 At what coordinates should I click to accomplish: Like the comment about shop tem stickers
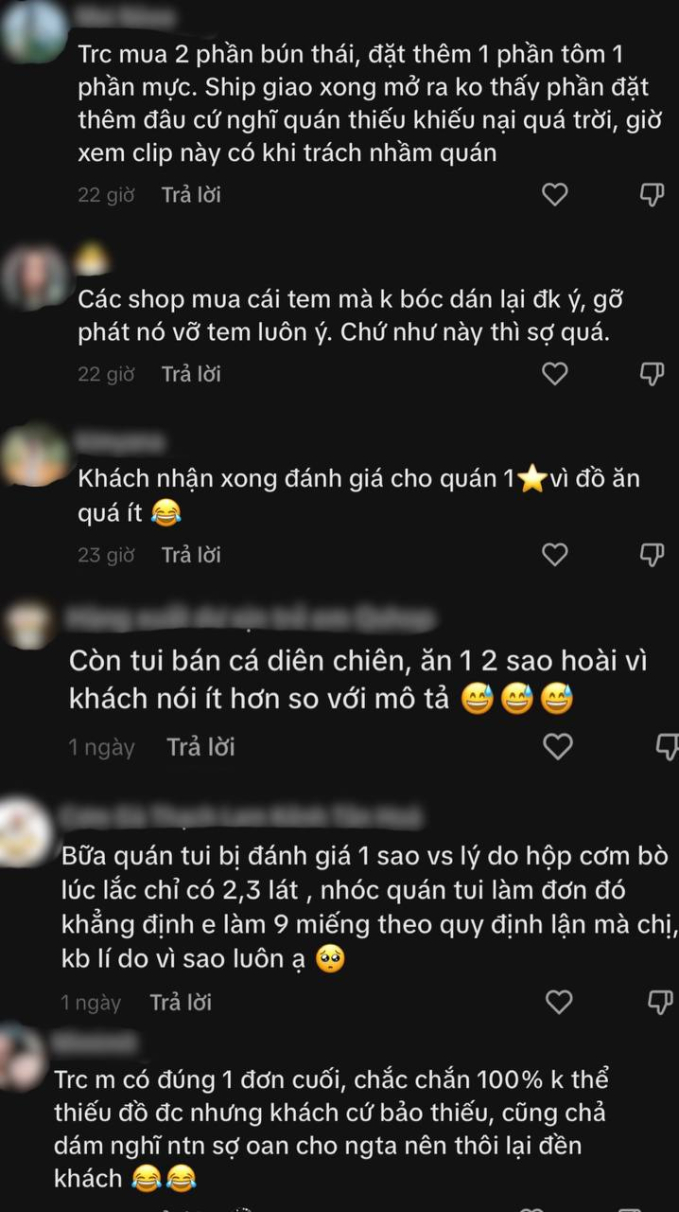click(x=555, y=374)
